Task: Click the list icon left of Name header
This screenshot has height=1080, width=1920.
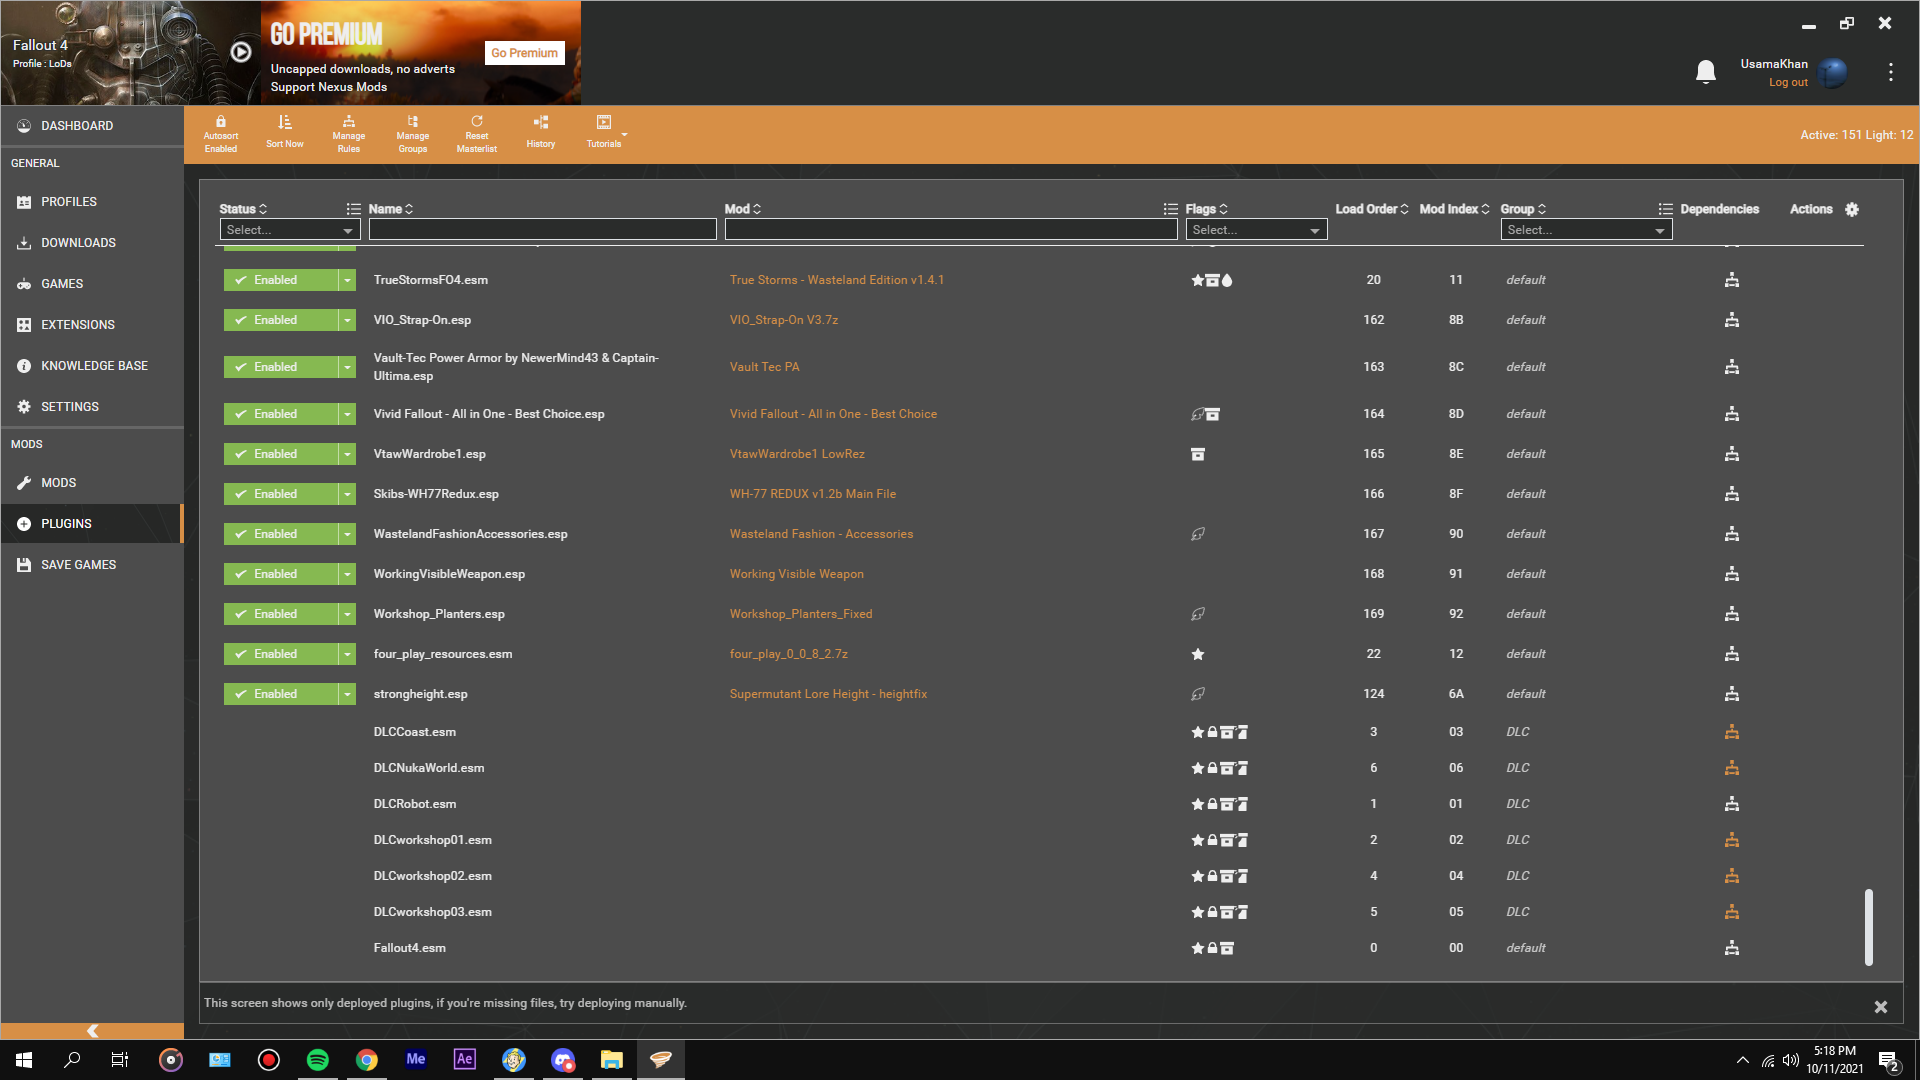Action: point(353,209)
